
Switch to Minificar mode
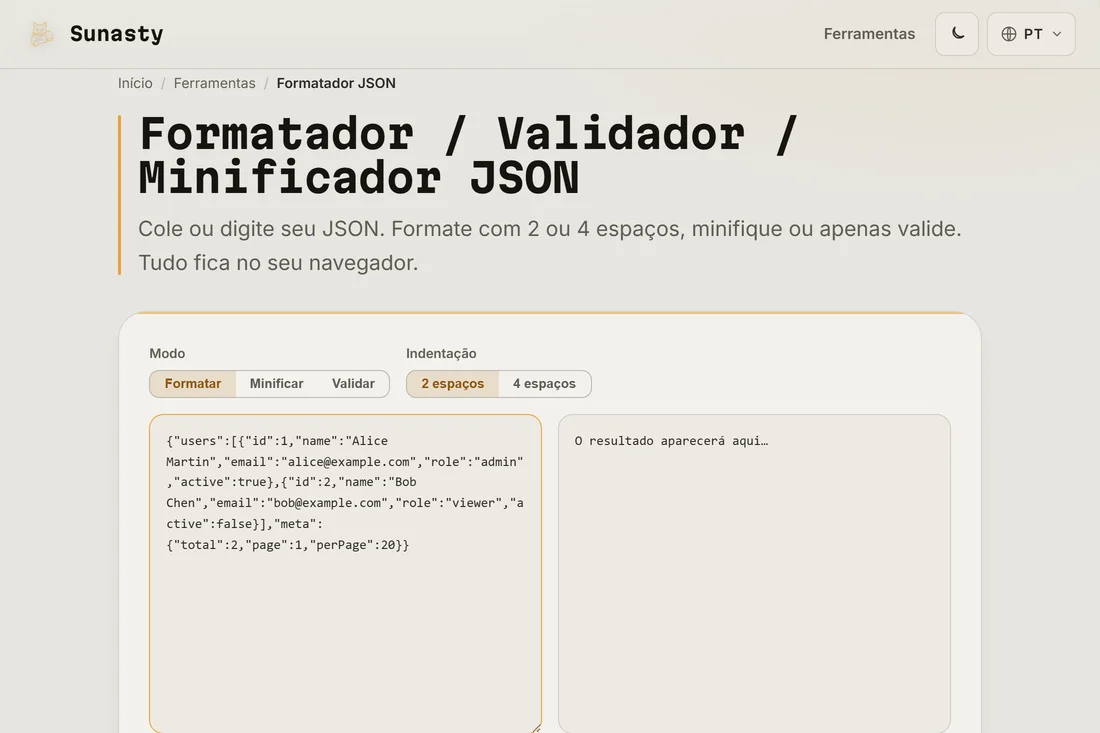[276, 384]
